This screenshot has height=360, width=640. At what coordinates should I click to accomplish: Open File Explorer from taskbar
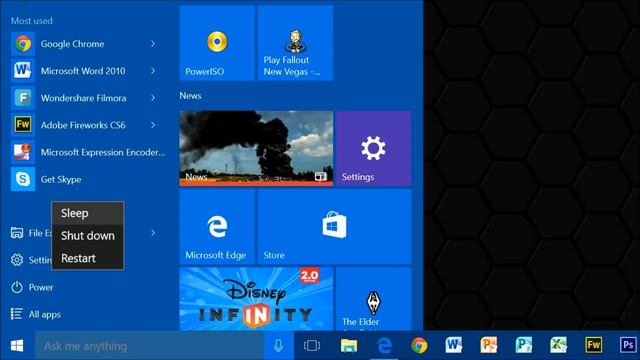349,346
